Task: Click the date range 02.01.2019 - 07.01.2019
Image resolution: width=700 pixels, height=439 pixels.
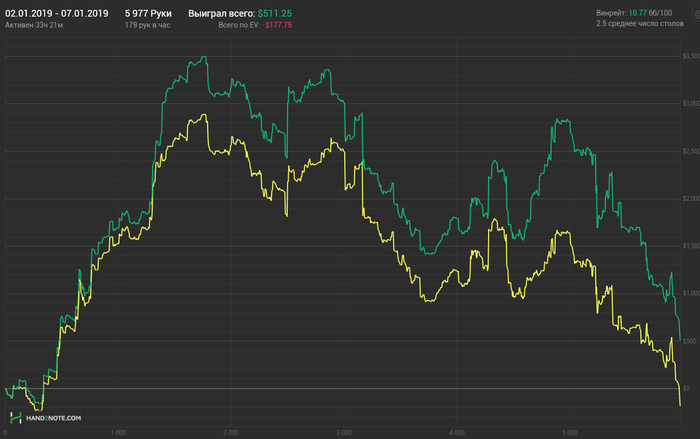Action: [57, 13]
